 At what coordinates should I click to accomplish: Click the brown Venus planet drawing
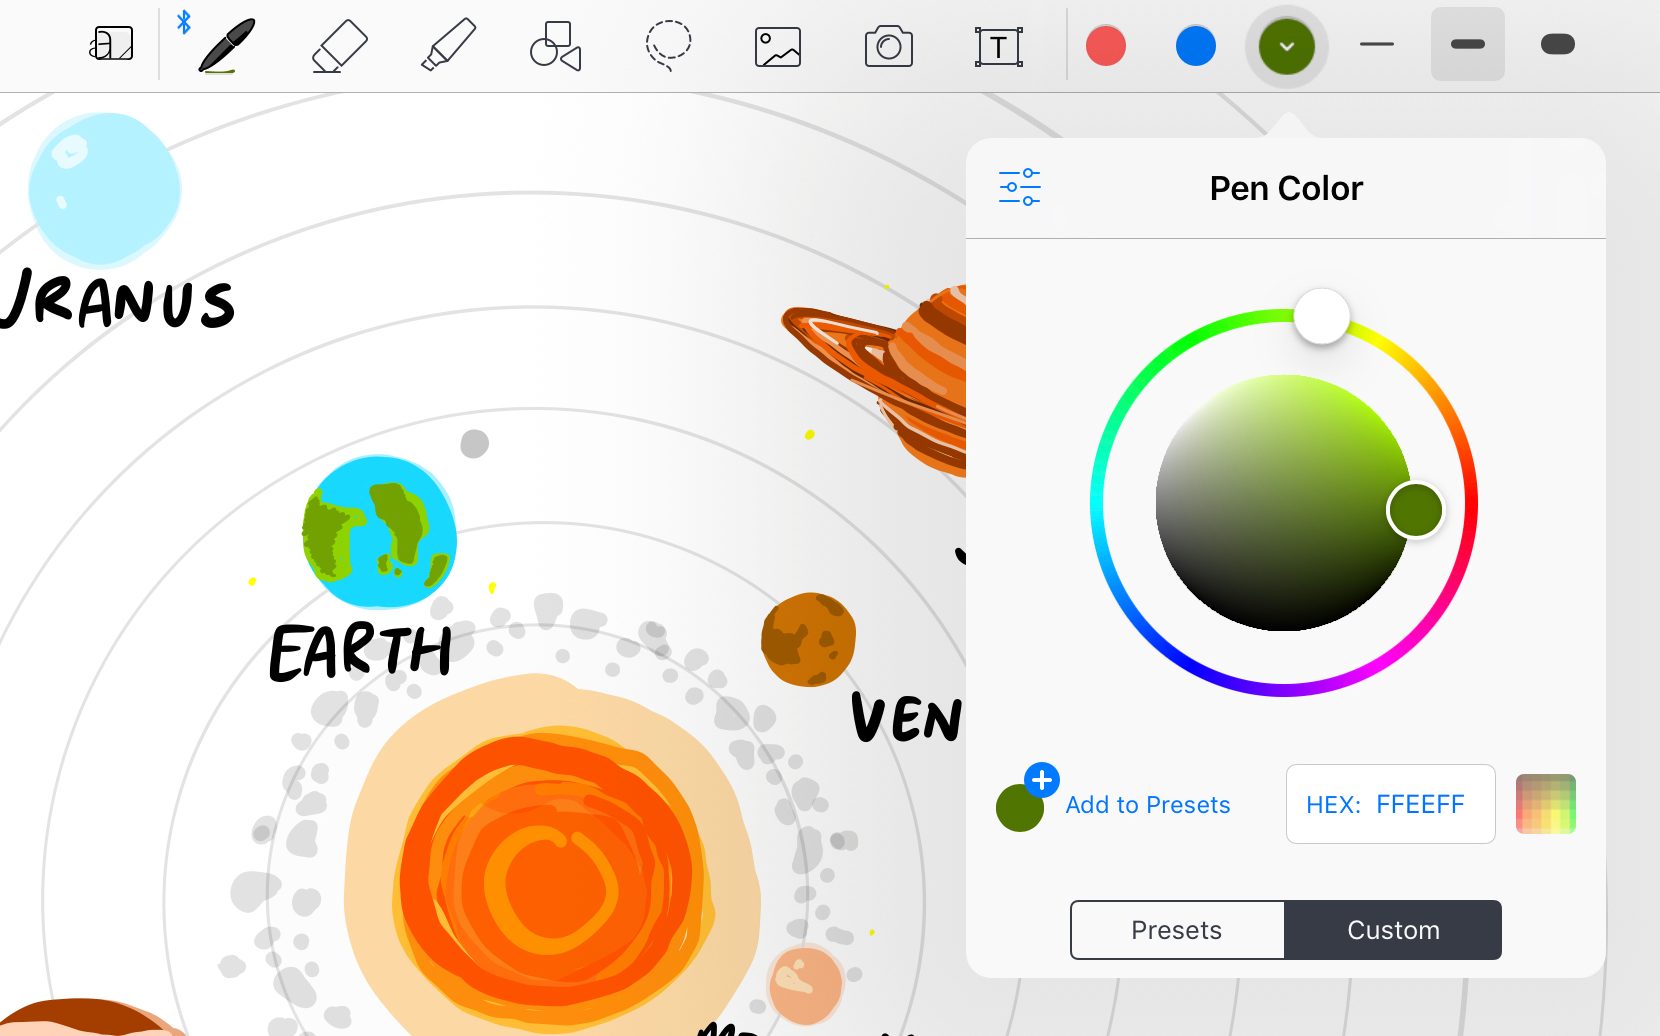[808, 640]
